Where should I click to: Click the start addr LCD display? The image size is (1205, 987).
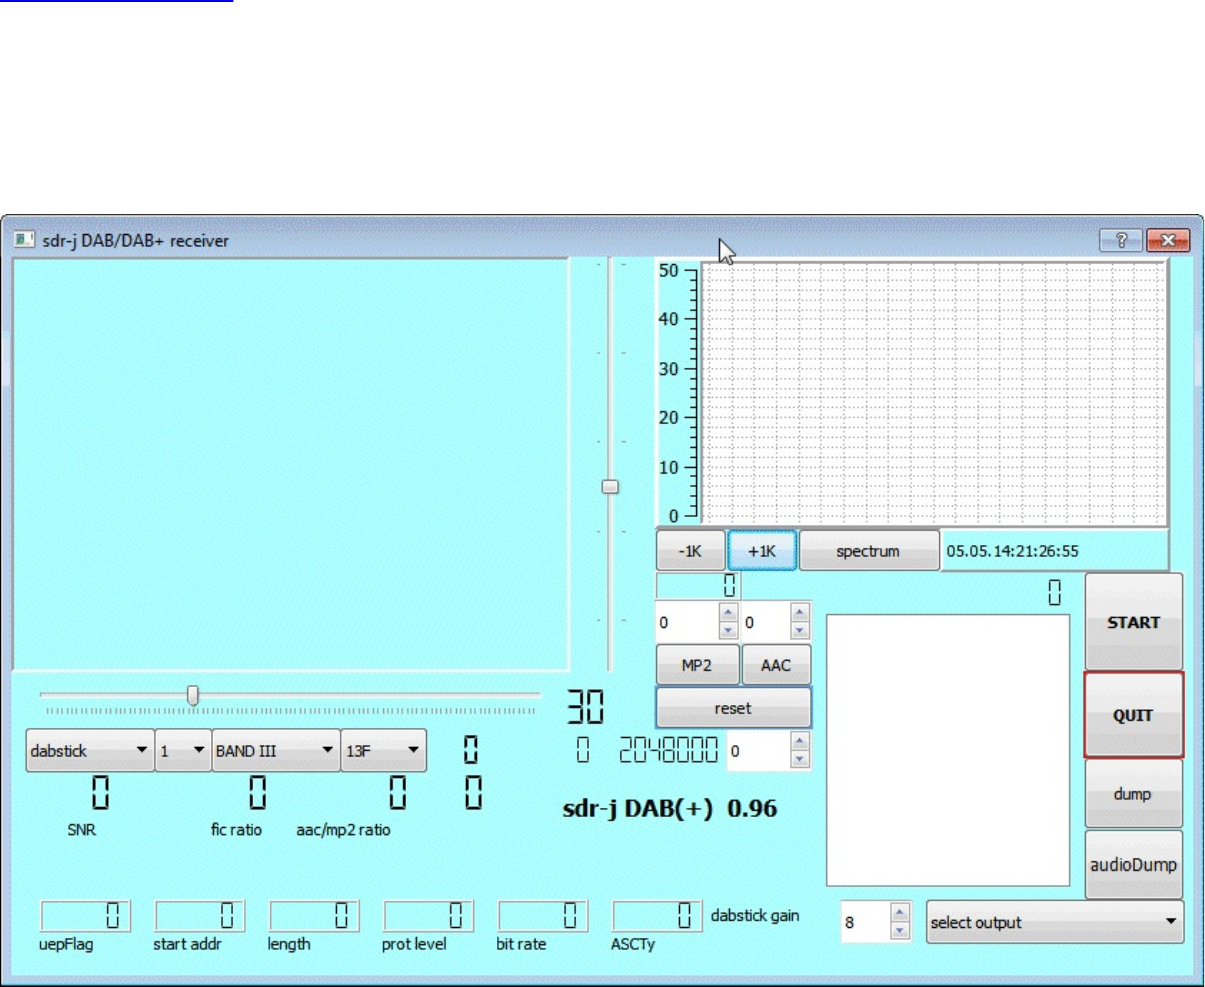199,915
